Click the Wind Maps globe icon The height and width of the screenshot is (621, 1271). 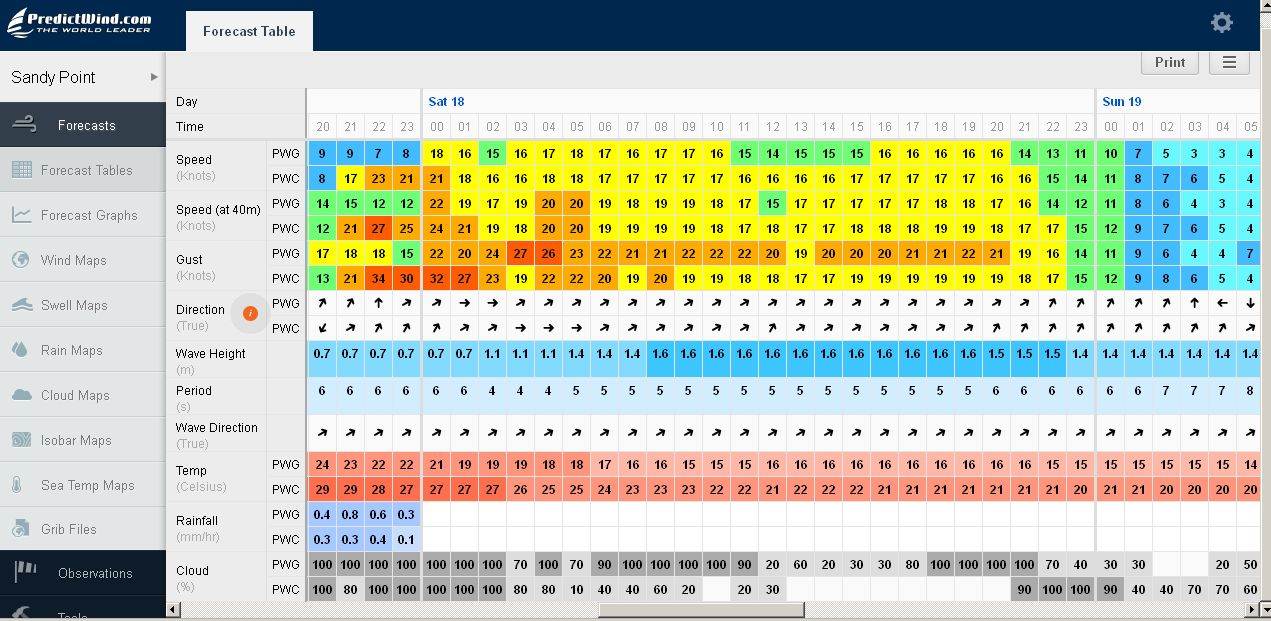click(x=21, y=260)
